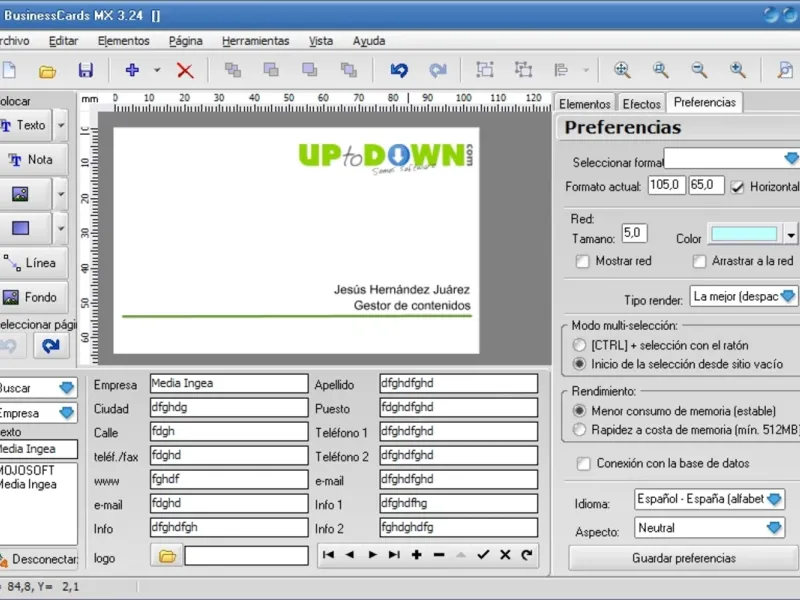Delete record with minus icon
This screenshot has height=600, width=800.
439,555
